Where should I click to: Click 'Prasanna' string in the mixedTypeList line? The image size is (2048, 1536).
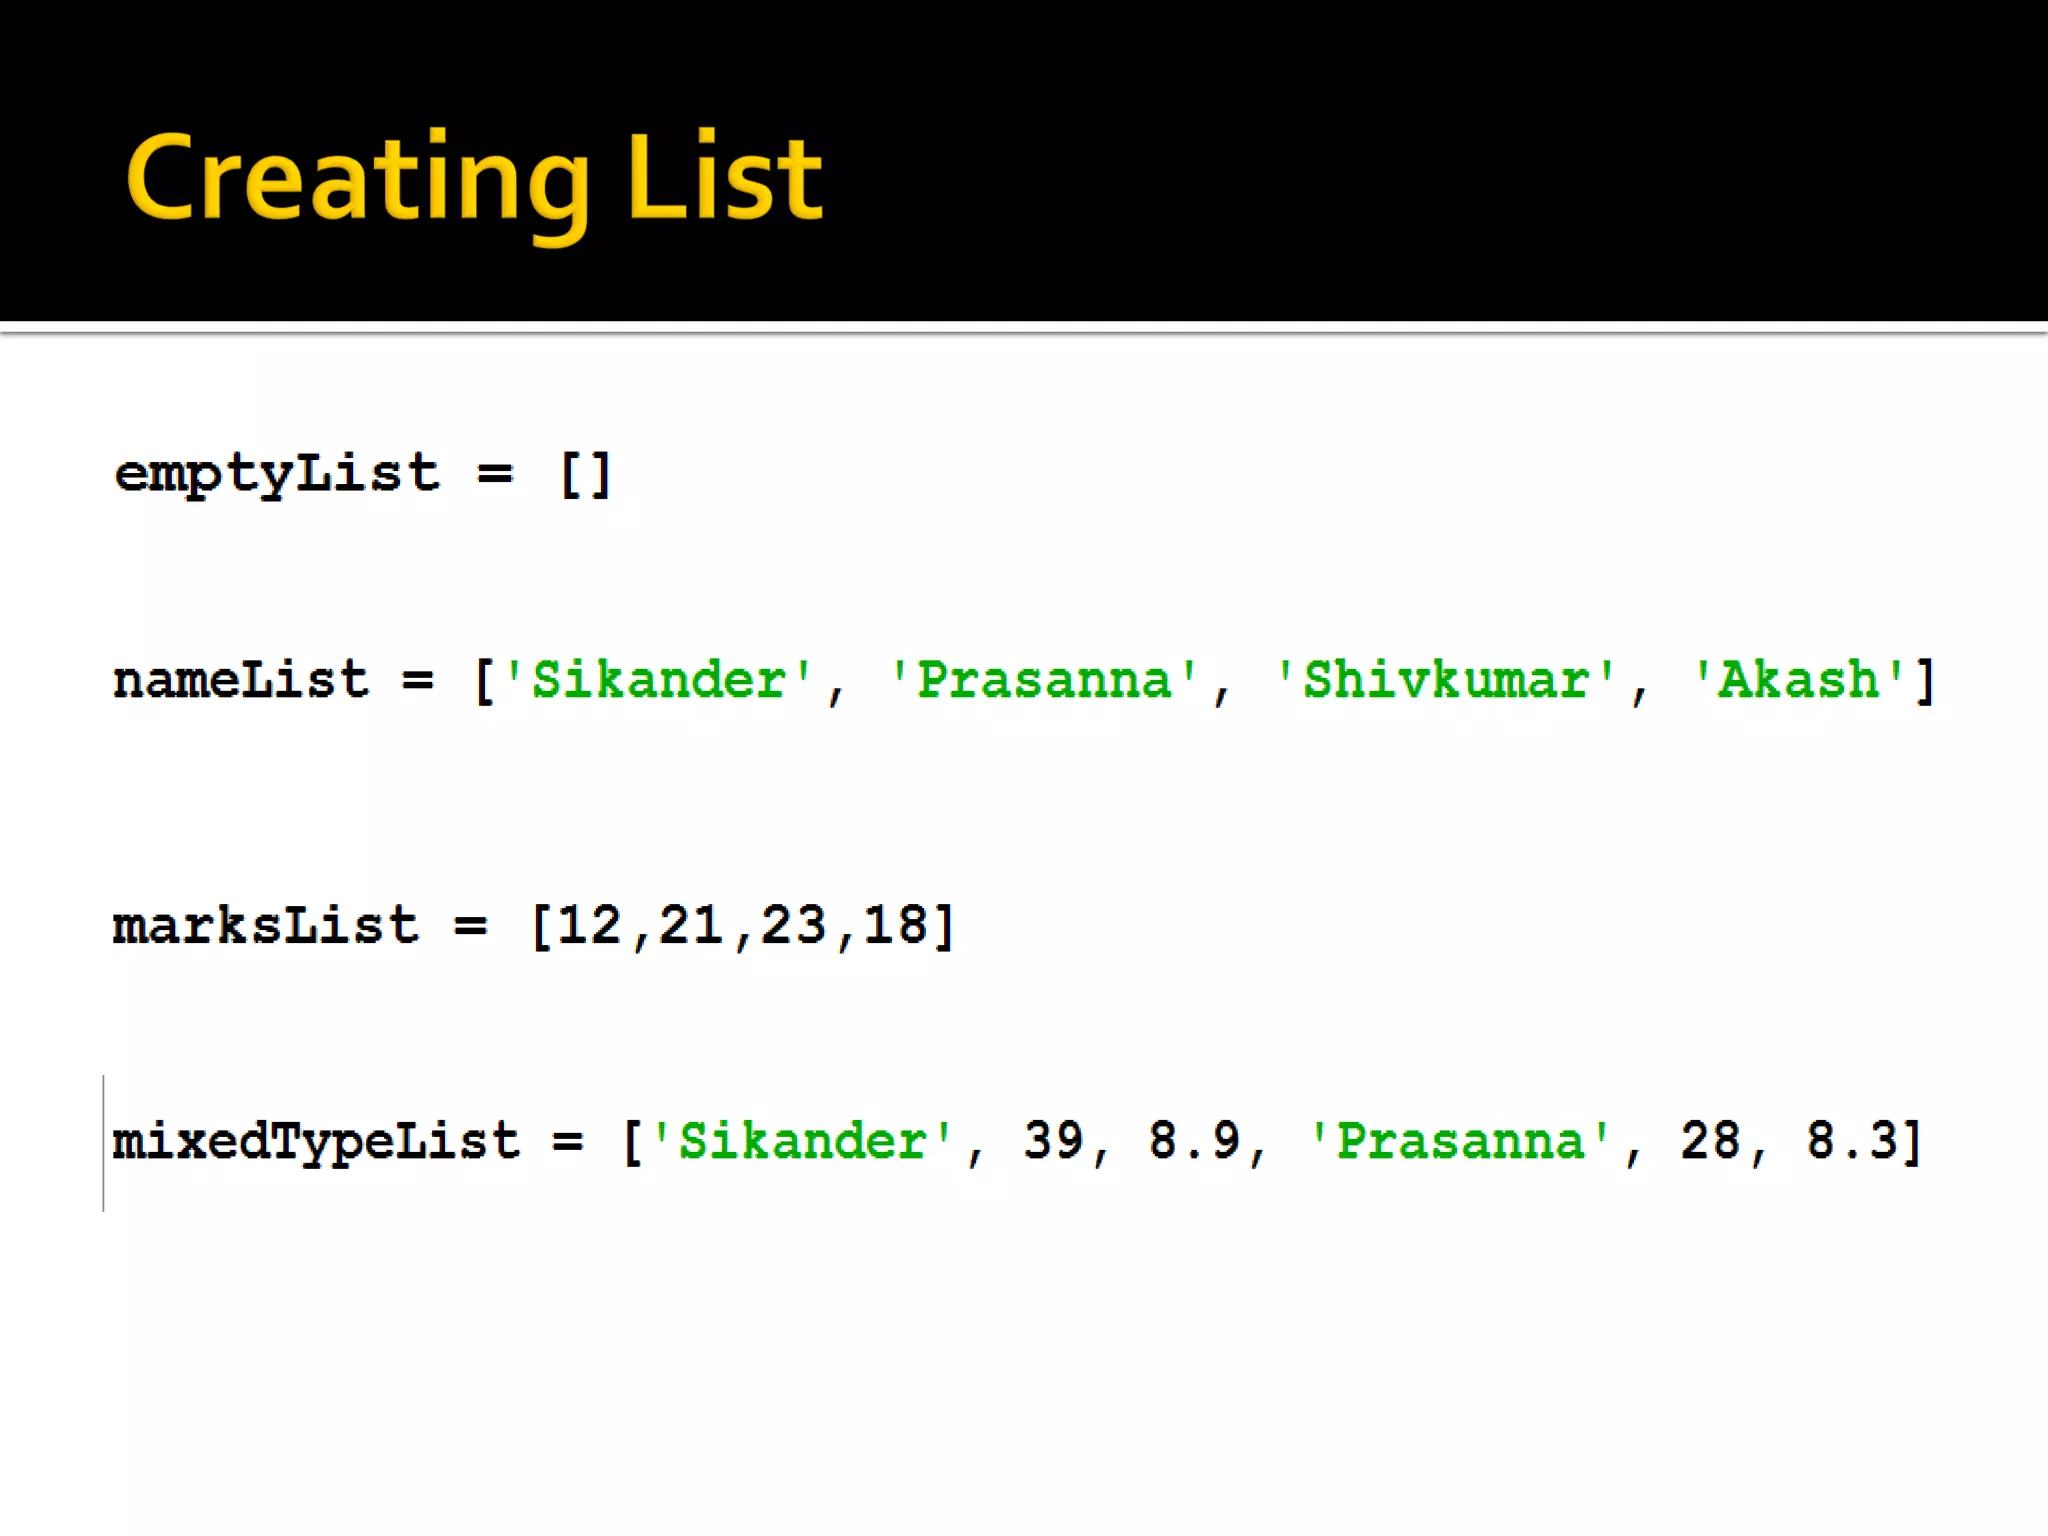point(1460,1141)
